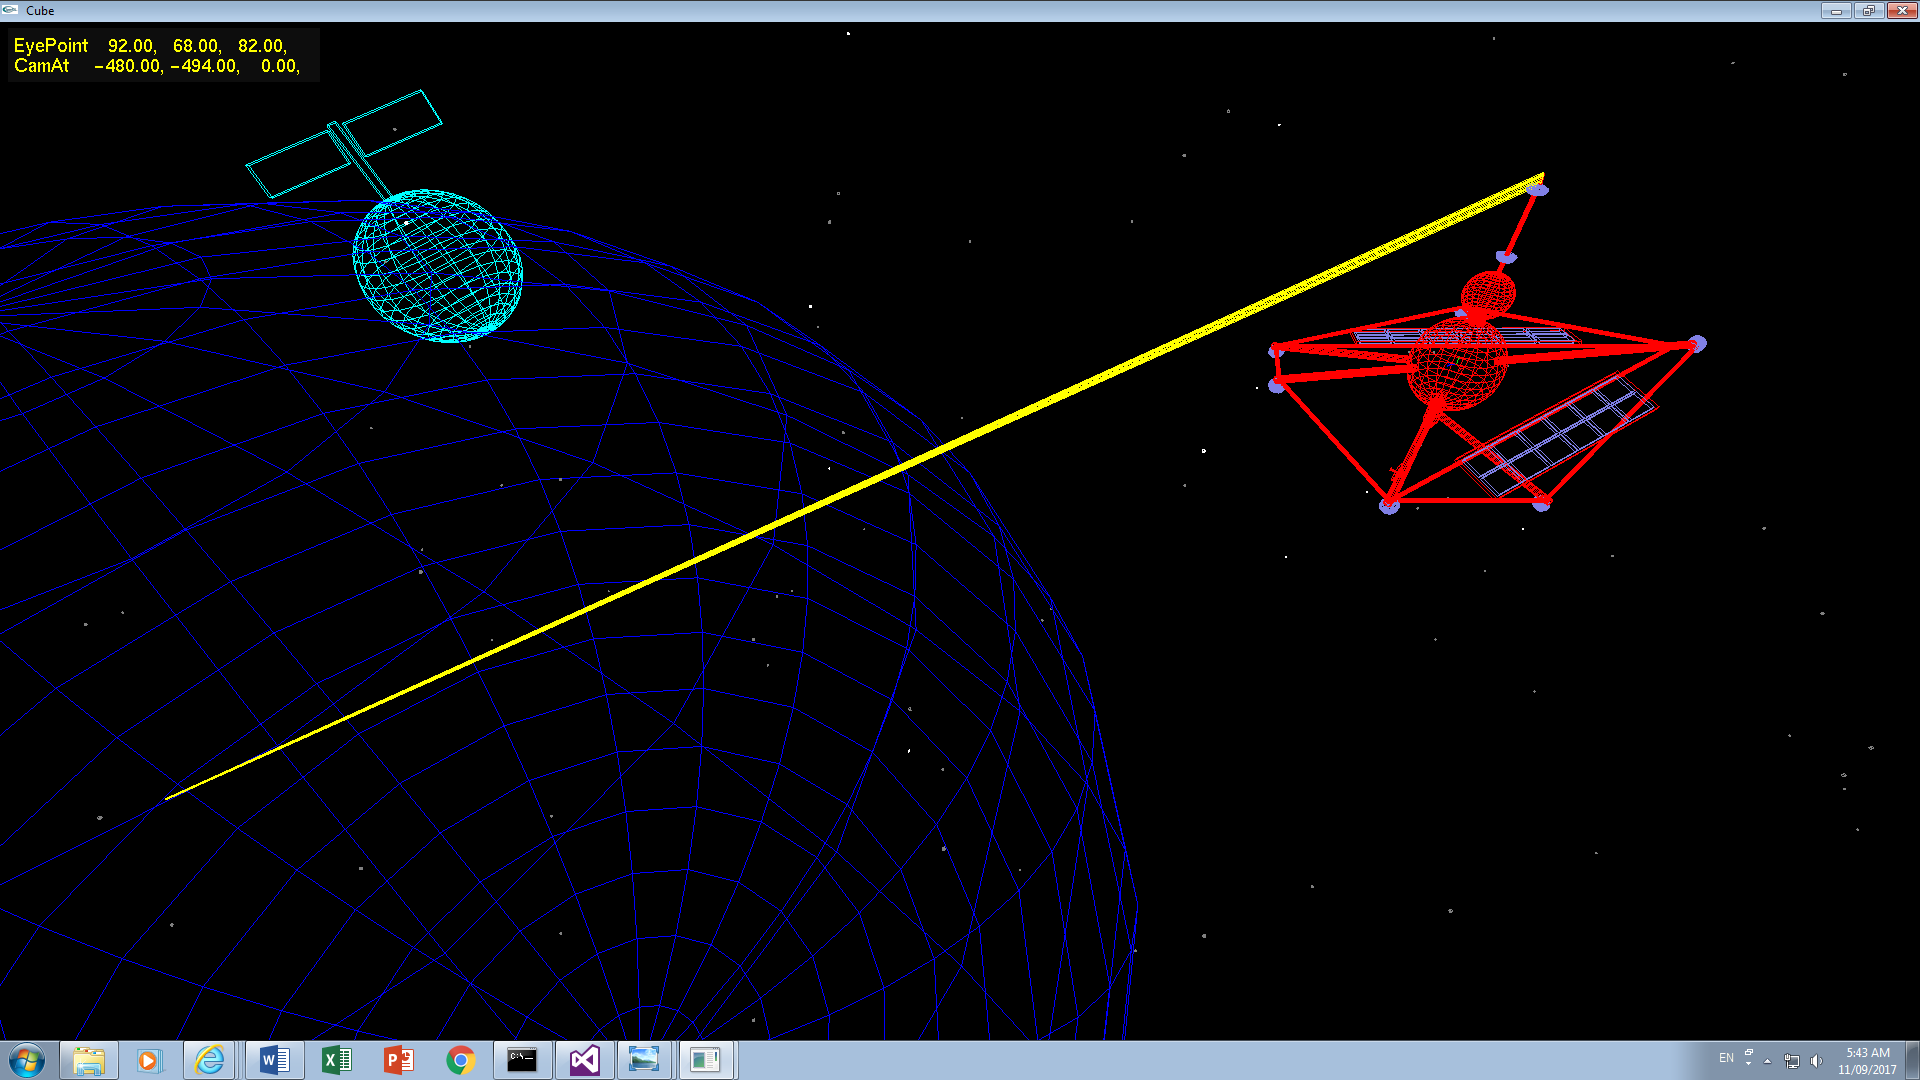Screen dimensions: 1920x1080
Task: Open Internet Explorer from the taskbar
Action: click(x=210, y=1060)
